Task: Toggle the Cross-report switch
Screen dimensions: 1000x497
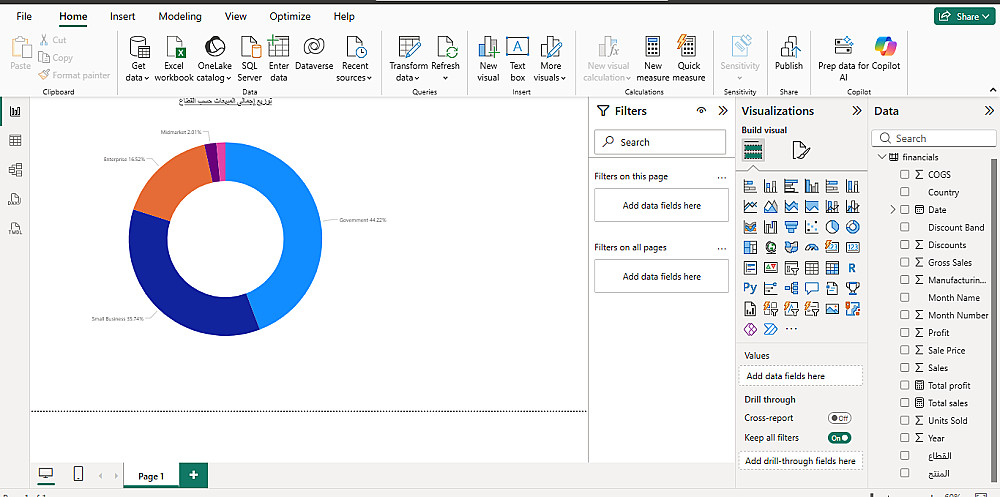Action: pyautogui.click(x=839, y=418)
